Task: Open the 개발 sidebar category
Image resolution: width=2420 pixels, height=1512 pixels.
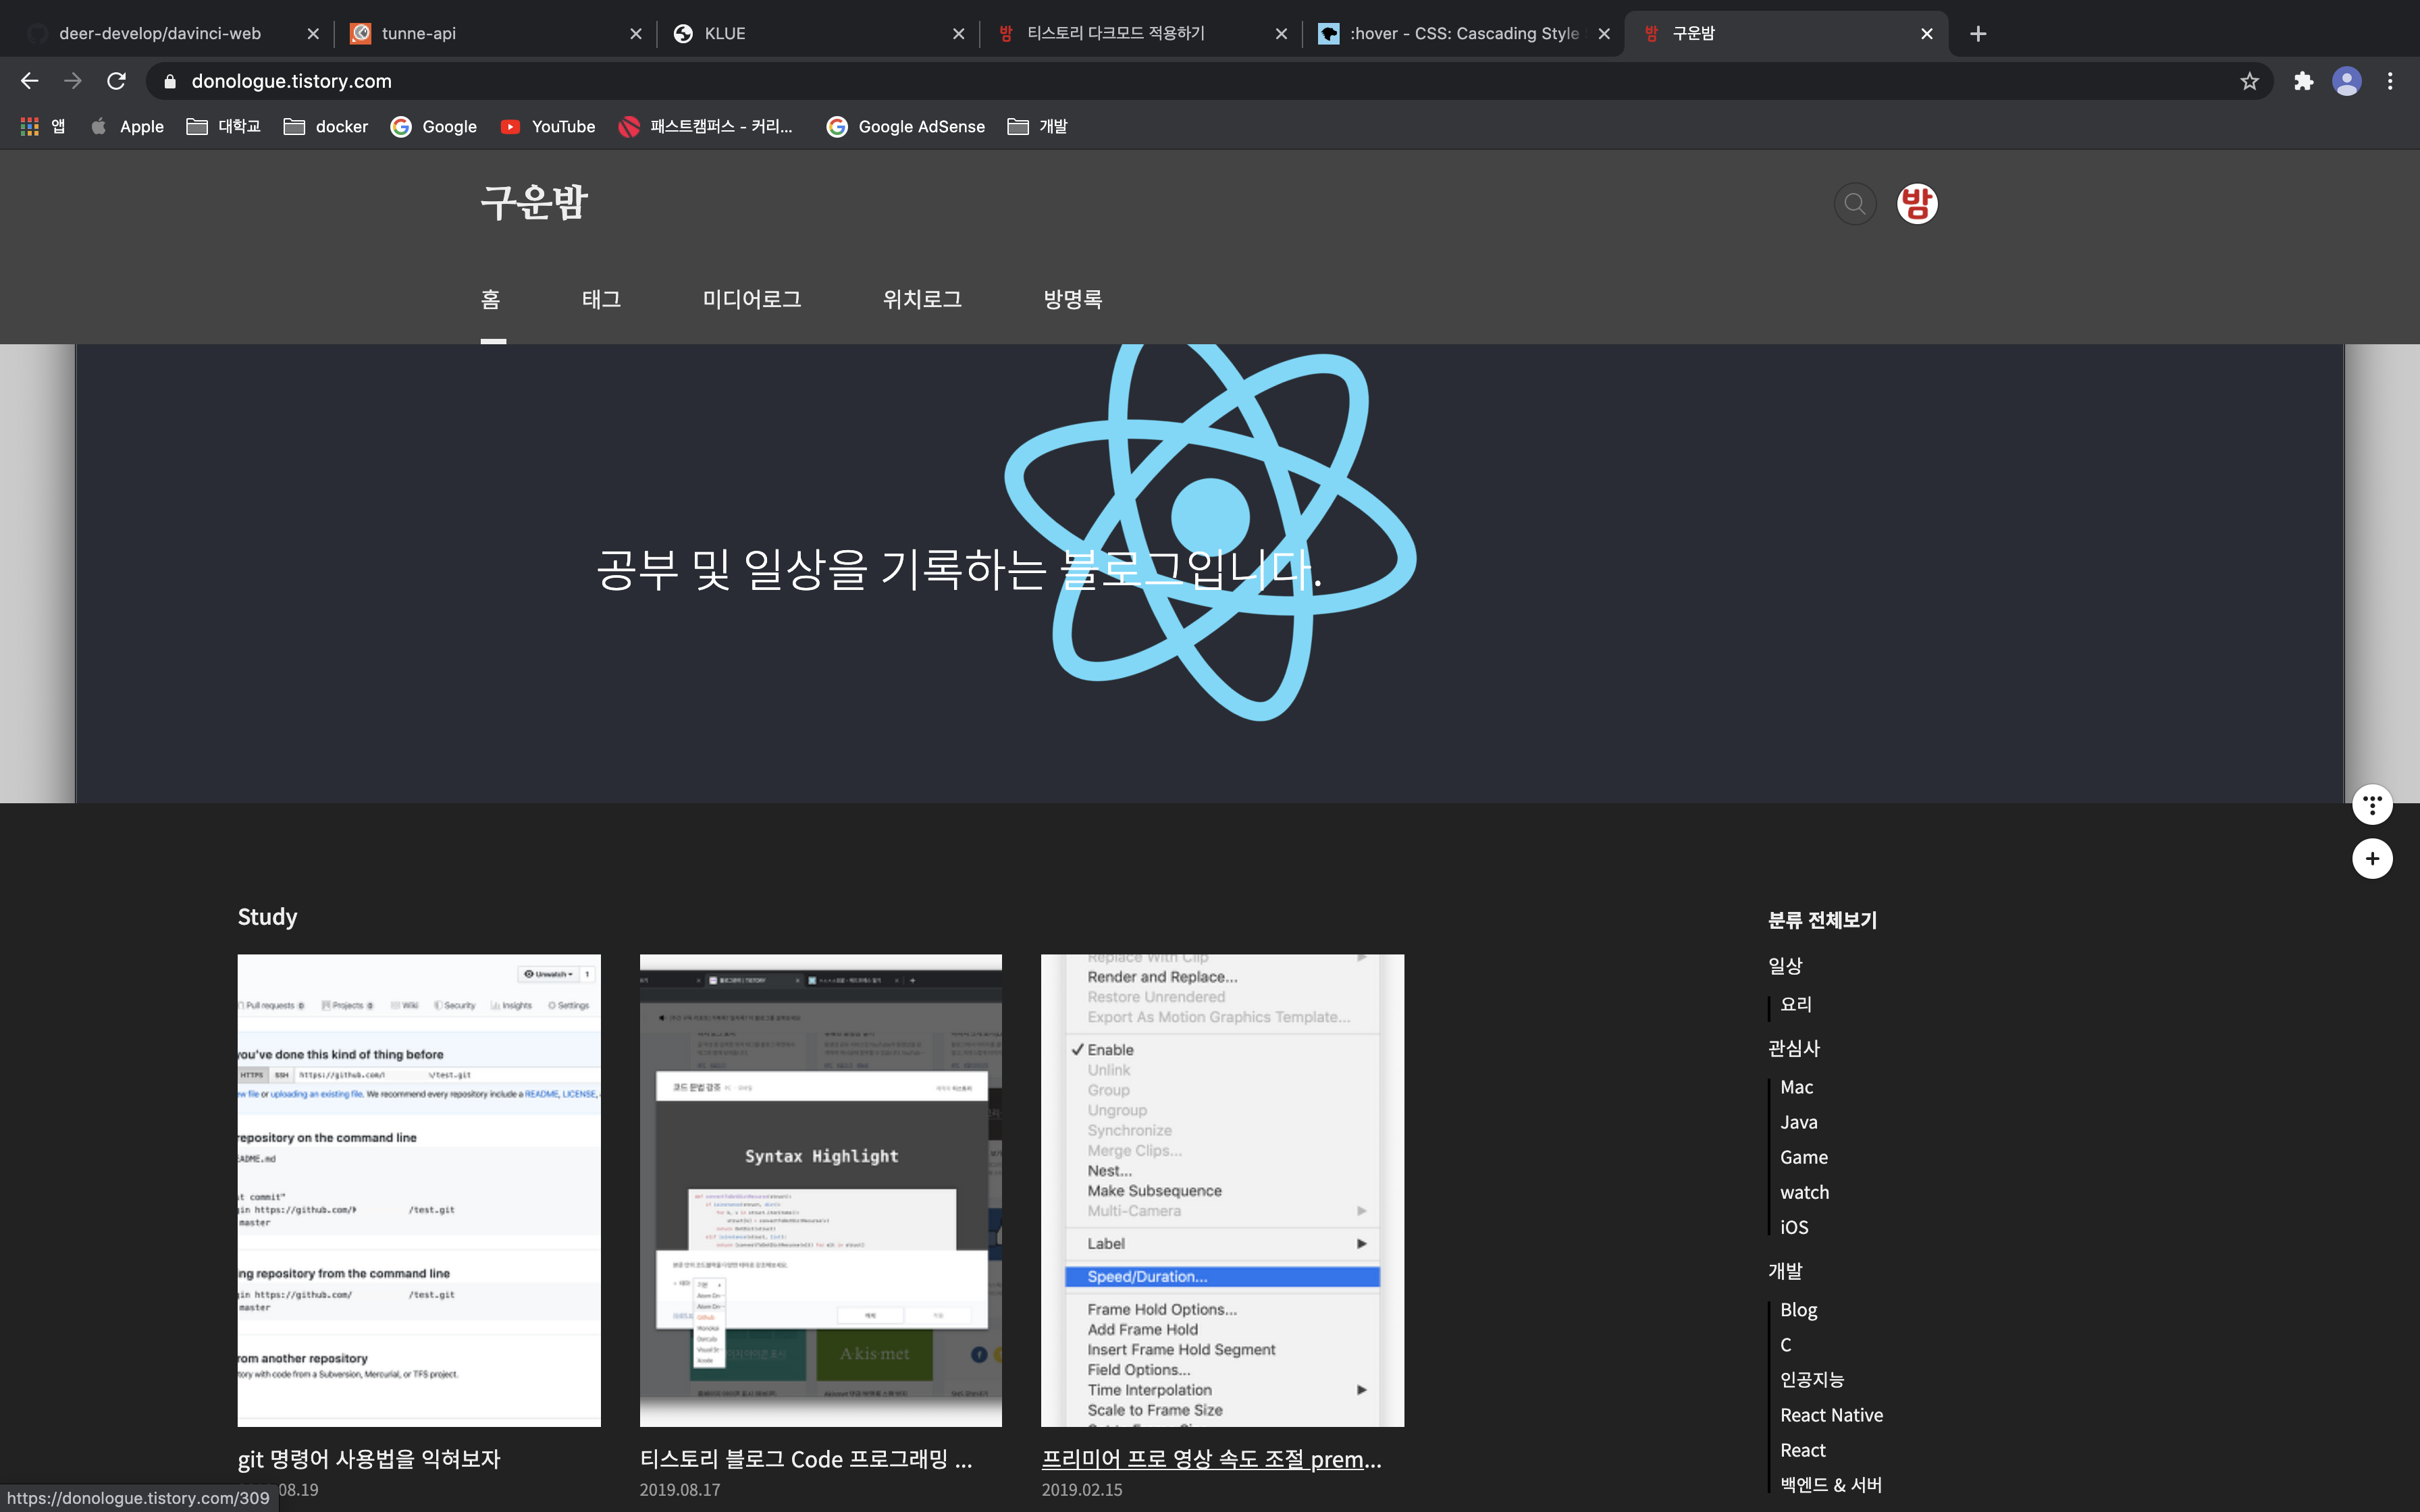Action: point(1785,1271)
